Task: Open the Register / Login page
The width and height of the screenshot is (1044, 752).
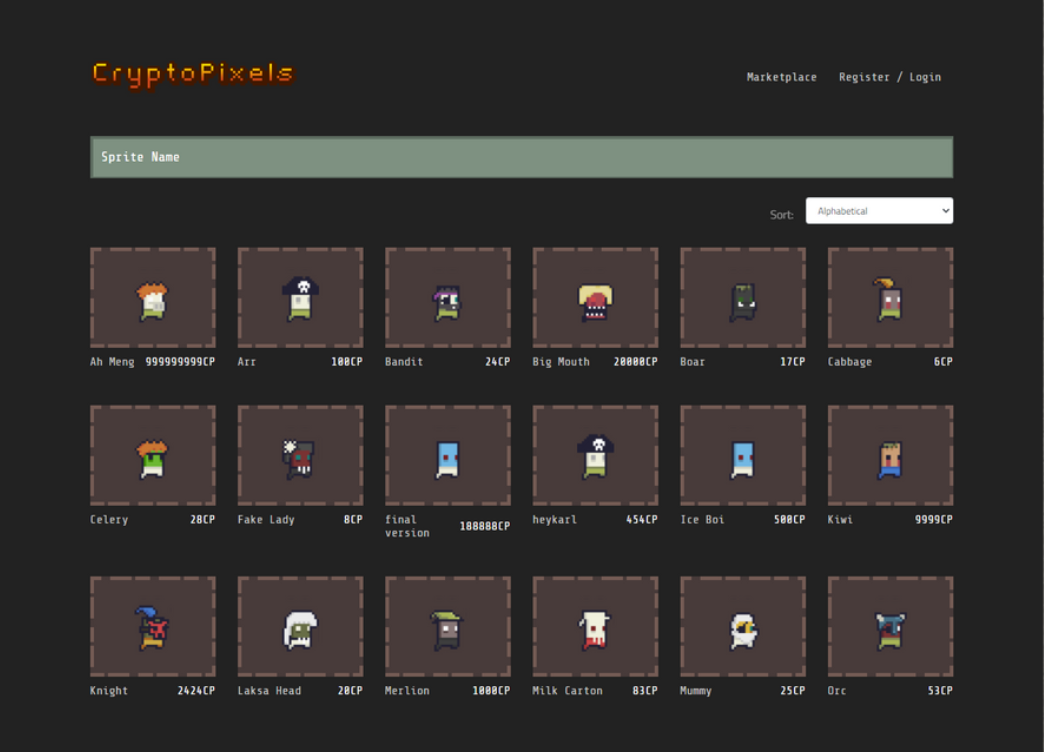Action: 889,77
